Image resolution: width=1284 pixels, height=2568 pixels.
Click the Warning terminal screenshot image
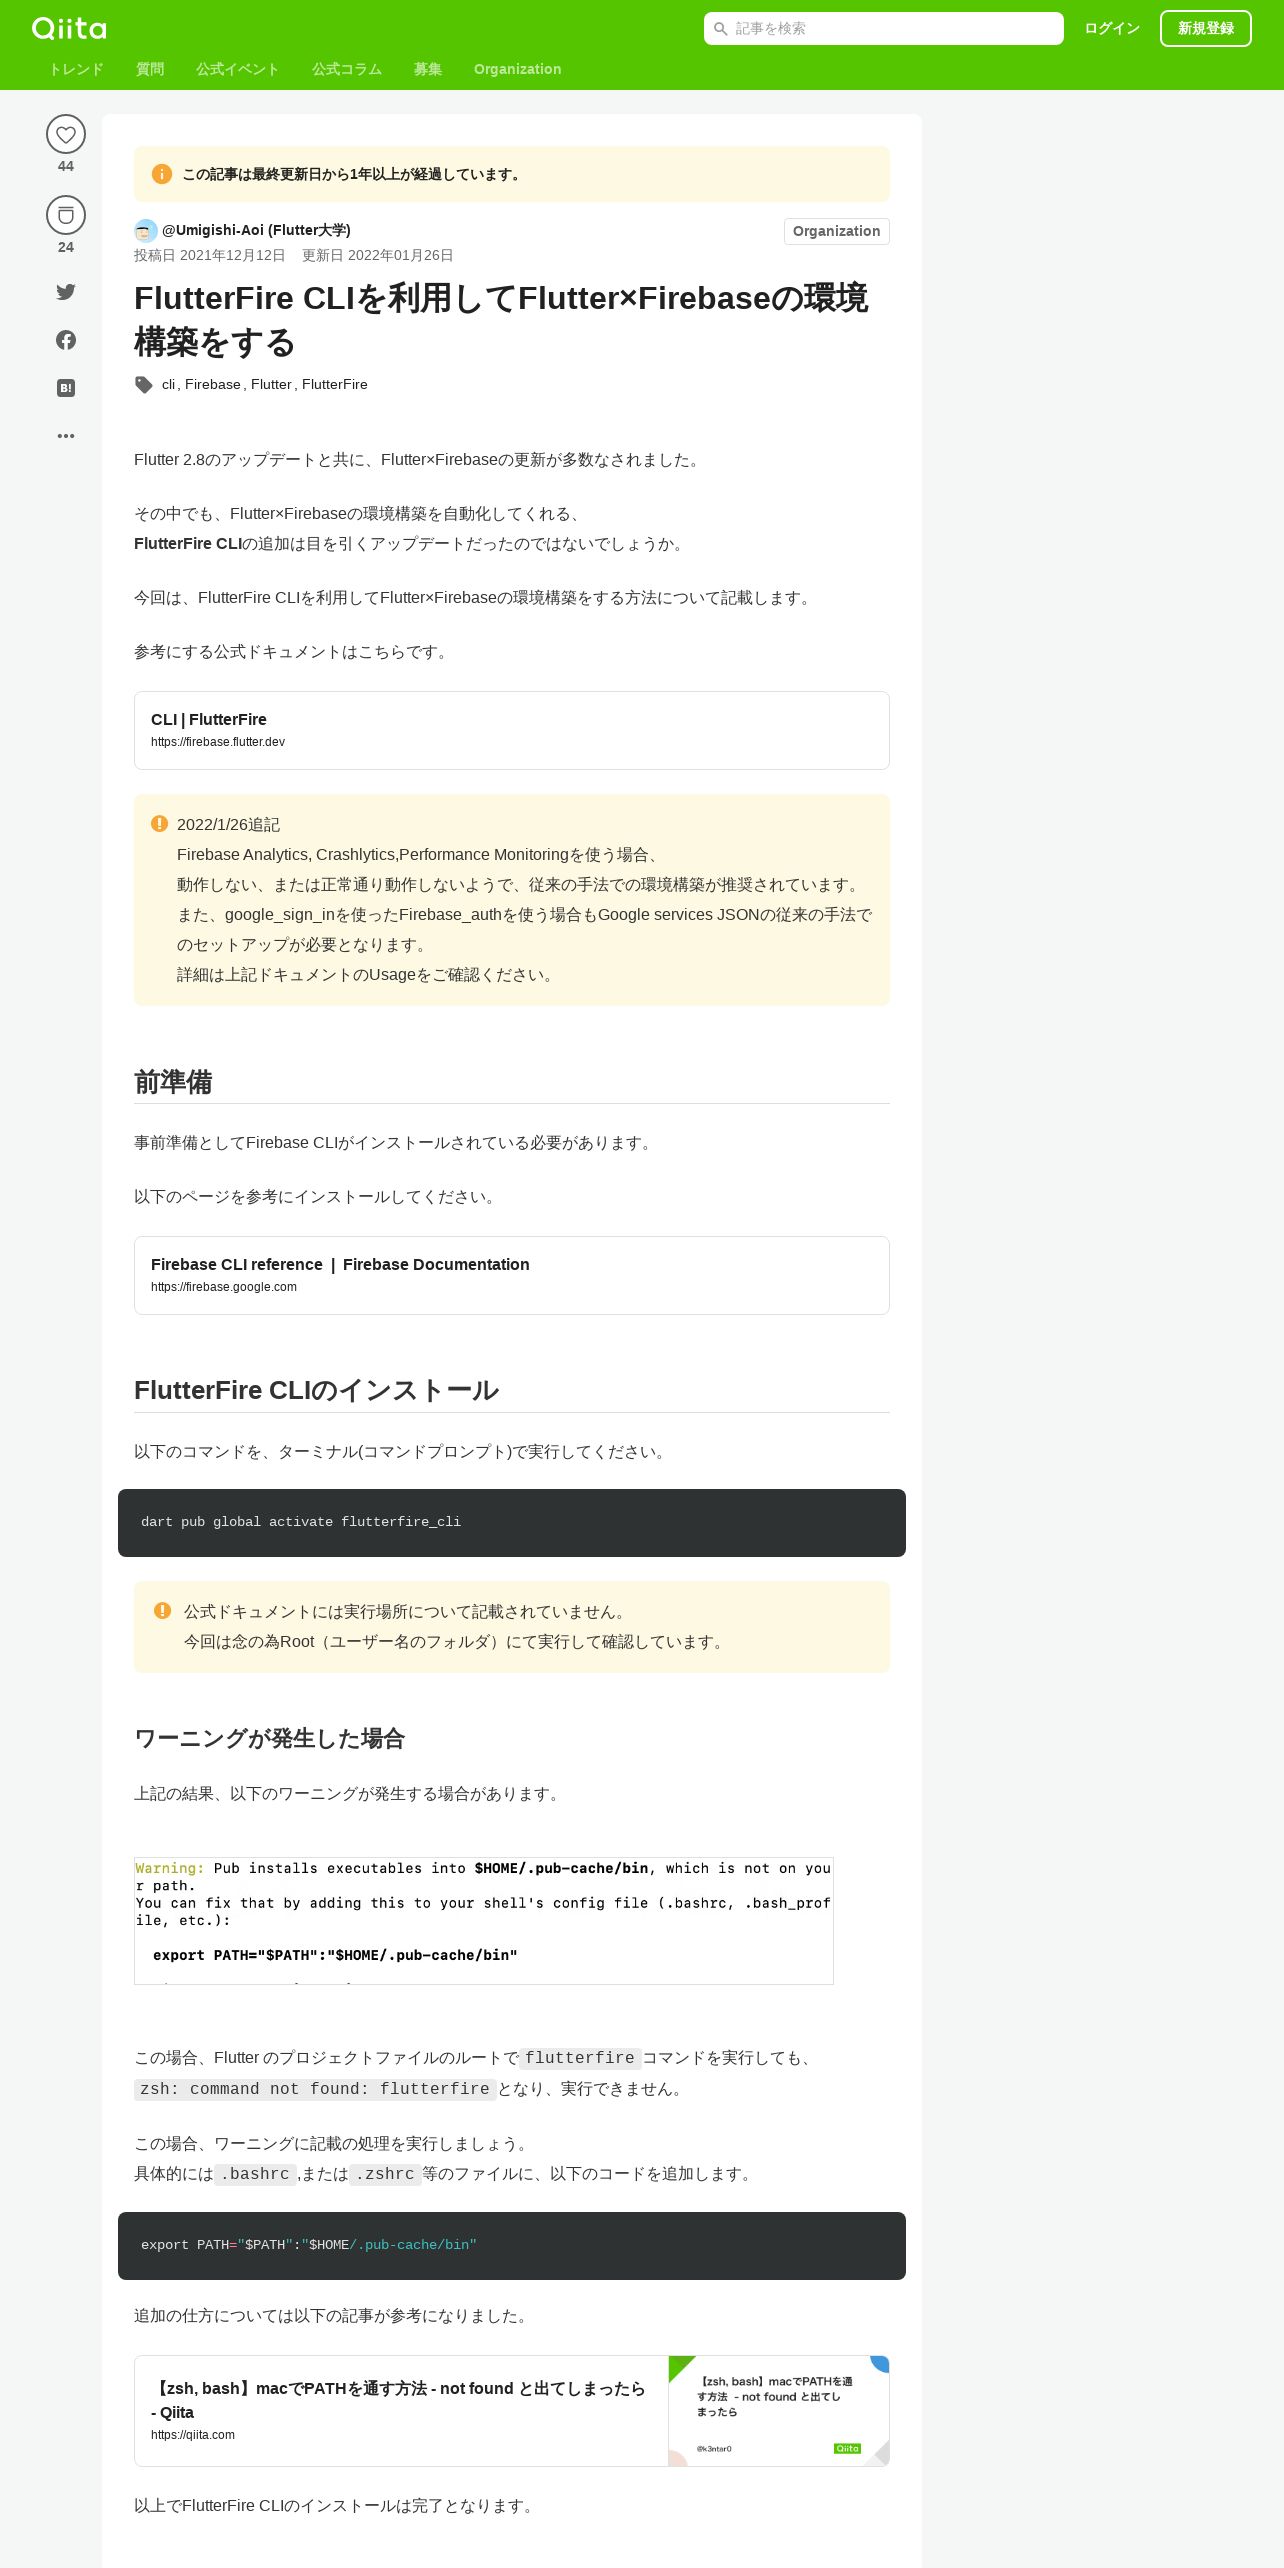[x=484, y=1921]
